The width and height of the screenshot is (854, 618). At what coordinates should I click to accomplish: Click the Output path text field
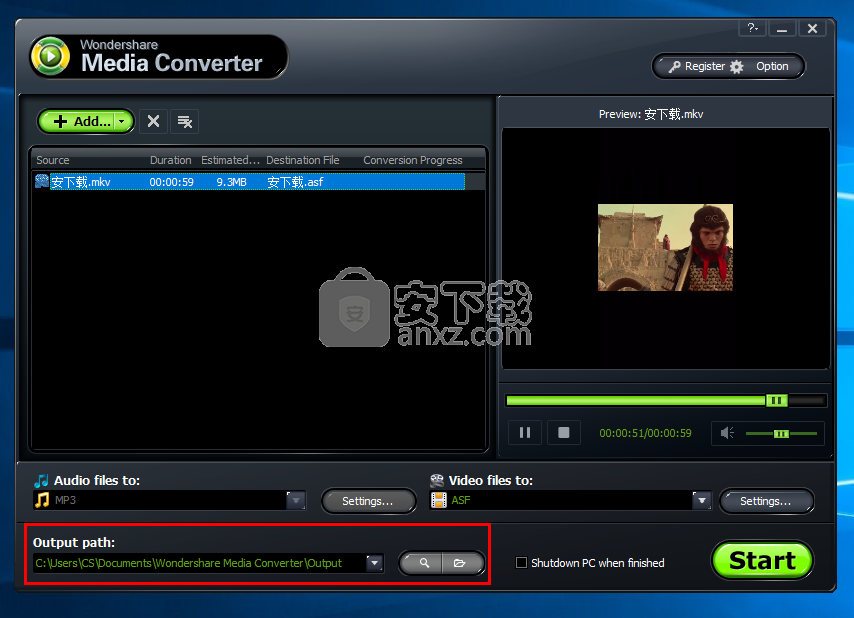click(x=199, y=563)
